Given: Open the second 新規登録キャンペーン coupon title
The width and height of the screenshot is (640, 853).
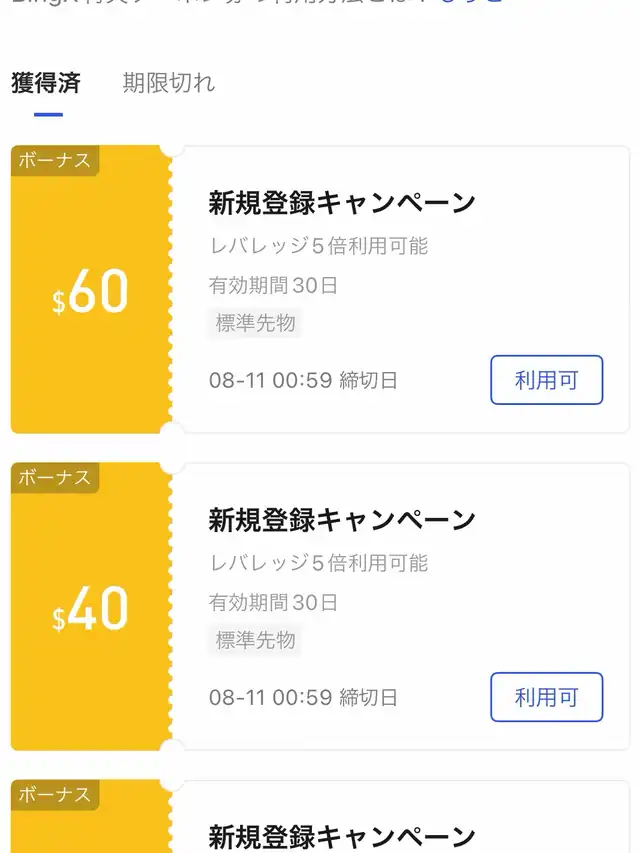Looking at the screenshot, I should (342, 520).
